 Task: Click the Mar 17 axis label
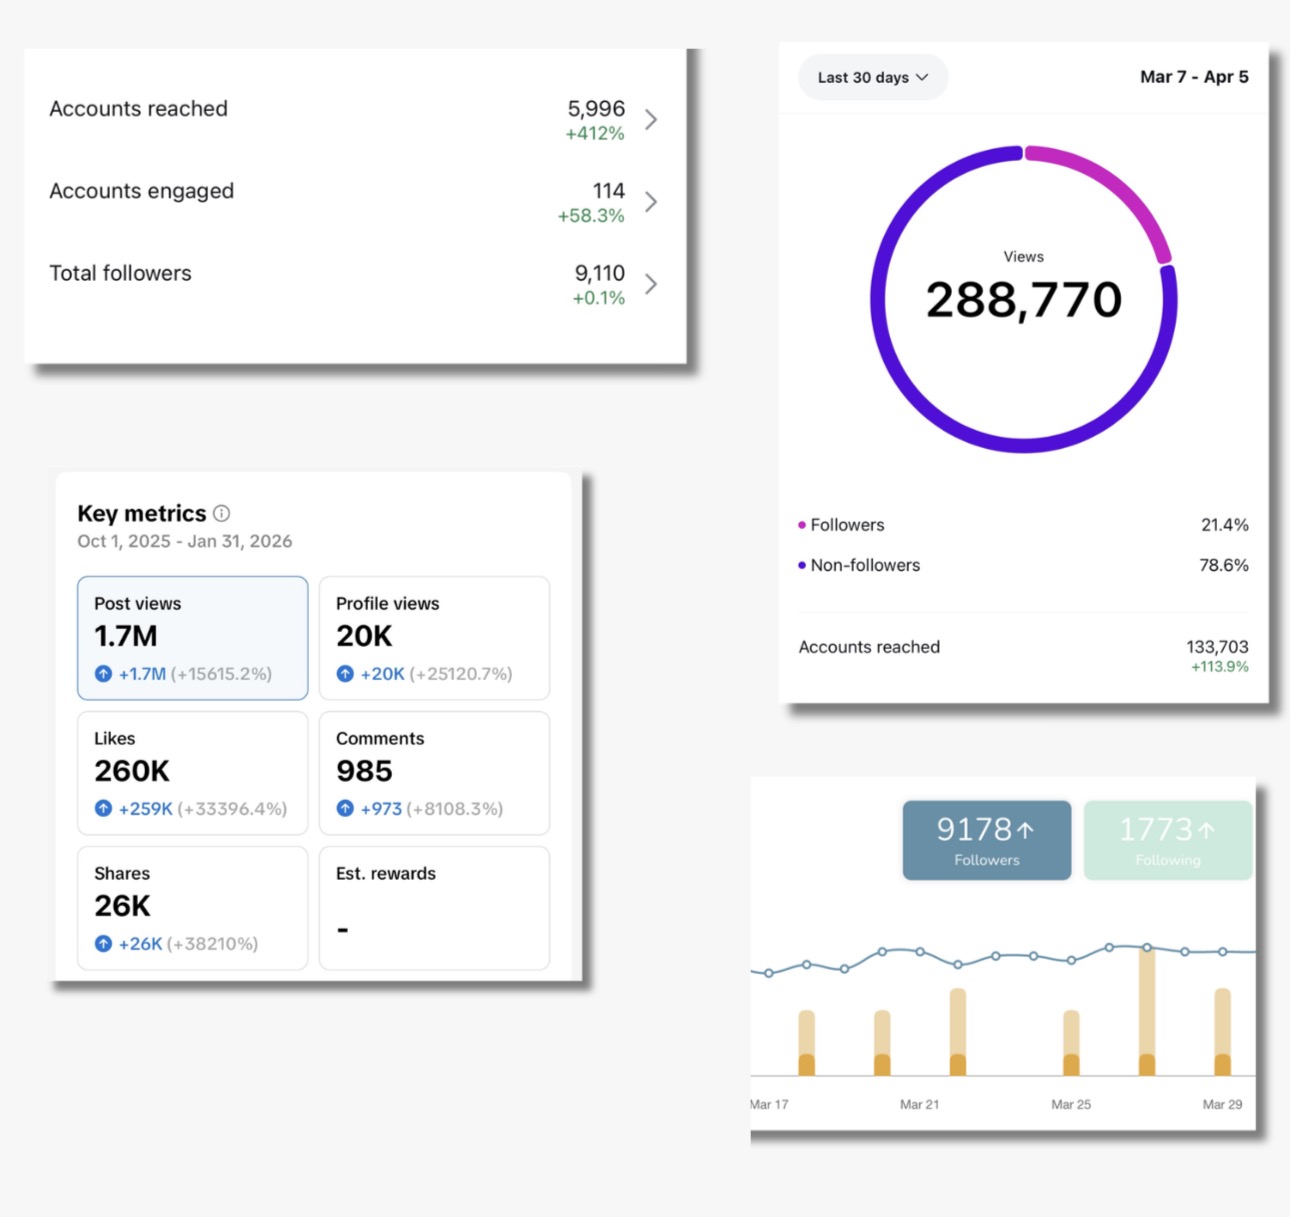click(x=769, y=1104)
